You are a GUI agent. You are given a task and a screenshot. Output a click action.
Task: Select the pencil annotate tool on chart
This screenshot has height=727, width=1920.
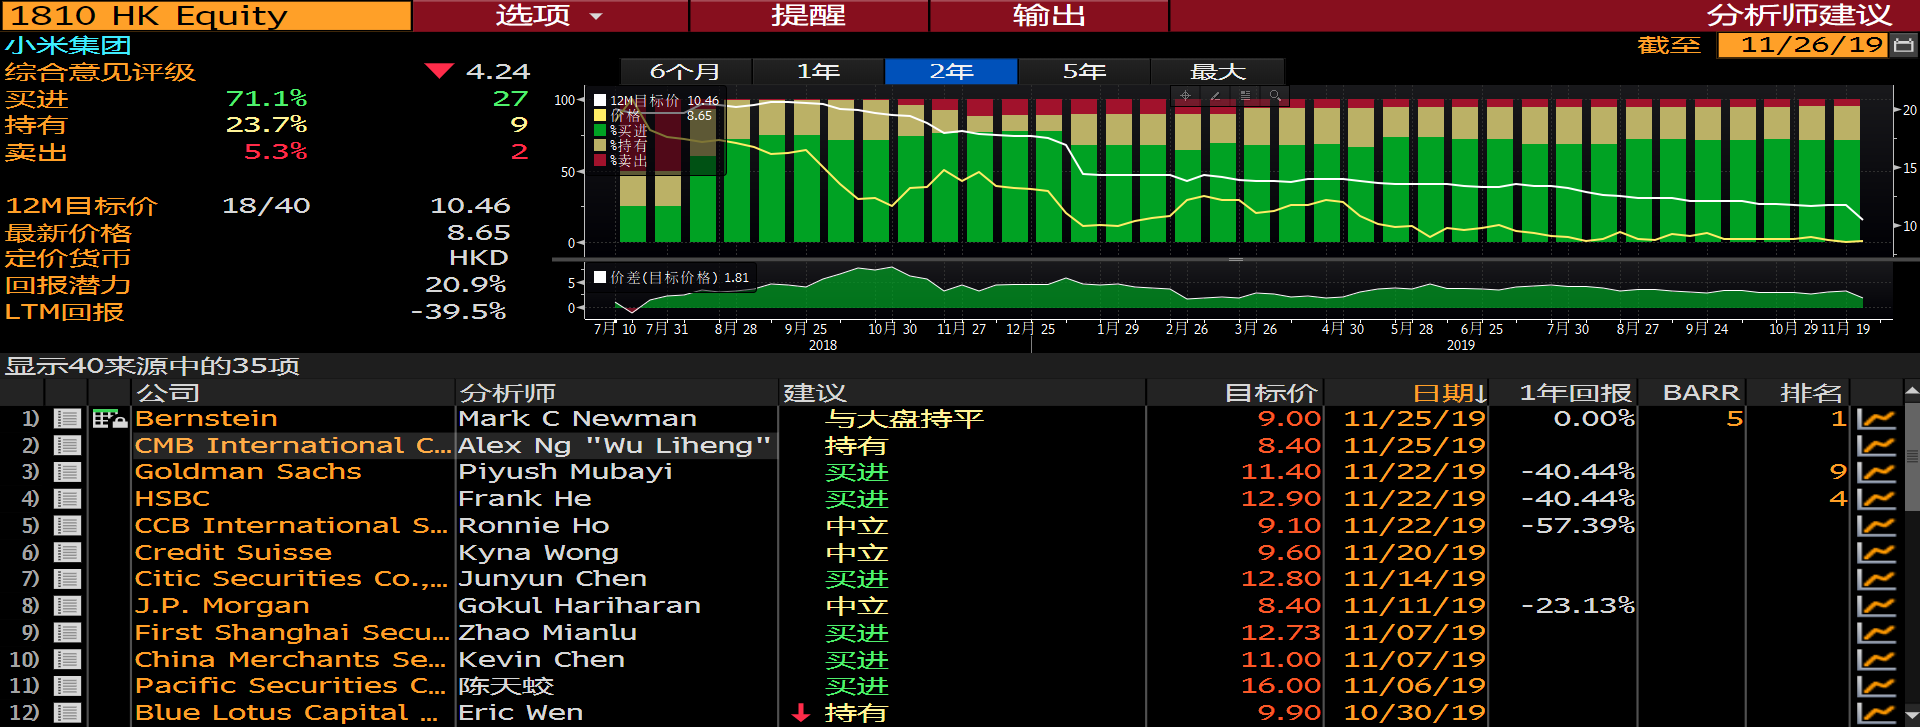(1215, 96)
